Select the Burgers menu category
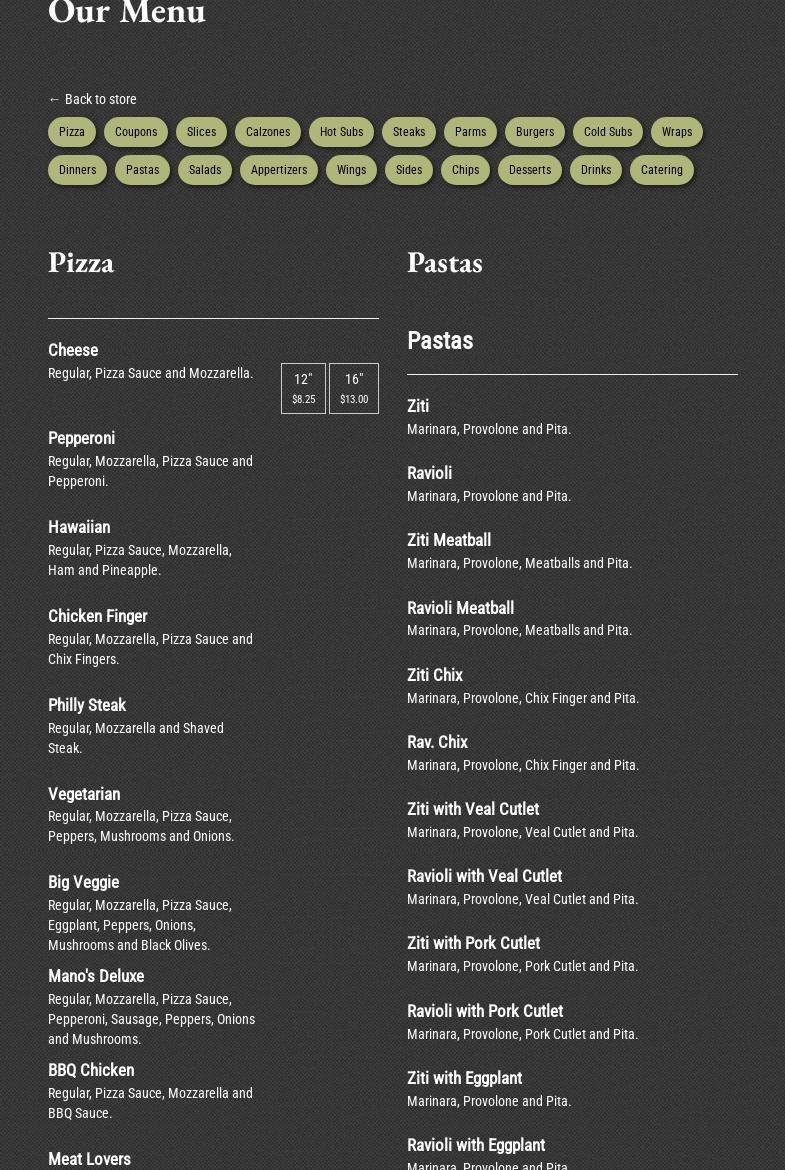Screen dimensions: 785x1170 535,132
